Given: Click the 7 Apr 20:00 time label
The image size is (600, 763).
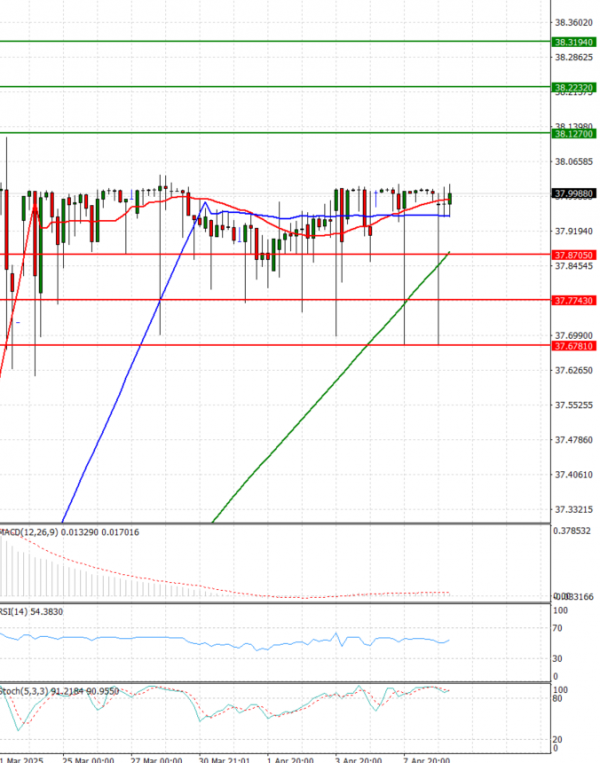Looking at the screenshot, I should 427,760.
